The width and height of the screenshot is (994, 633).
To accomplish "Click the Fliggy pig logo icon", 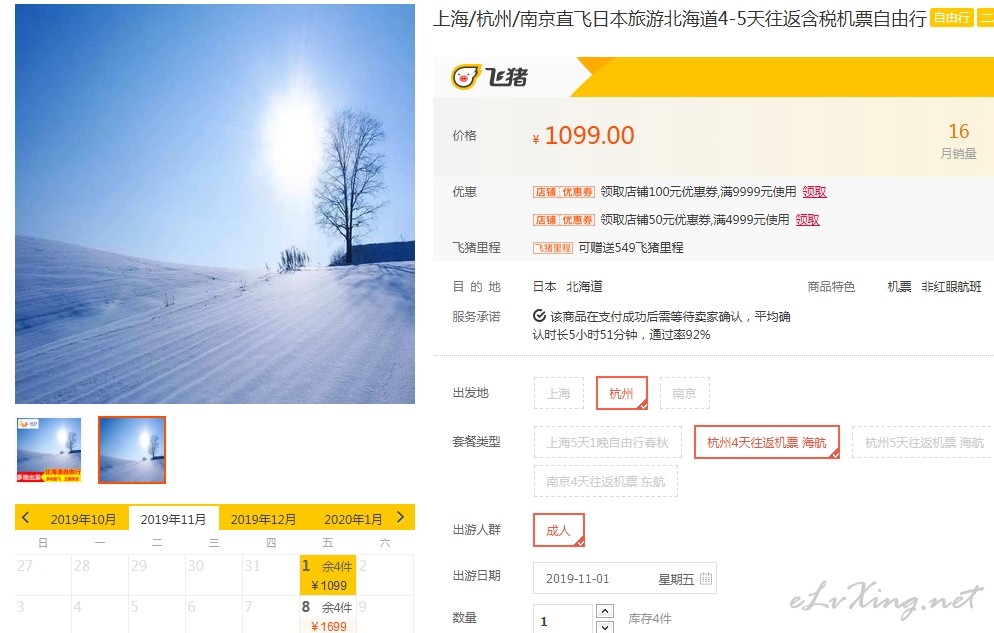I will click(465, 77).
